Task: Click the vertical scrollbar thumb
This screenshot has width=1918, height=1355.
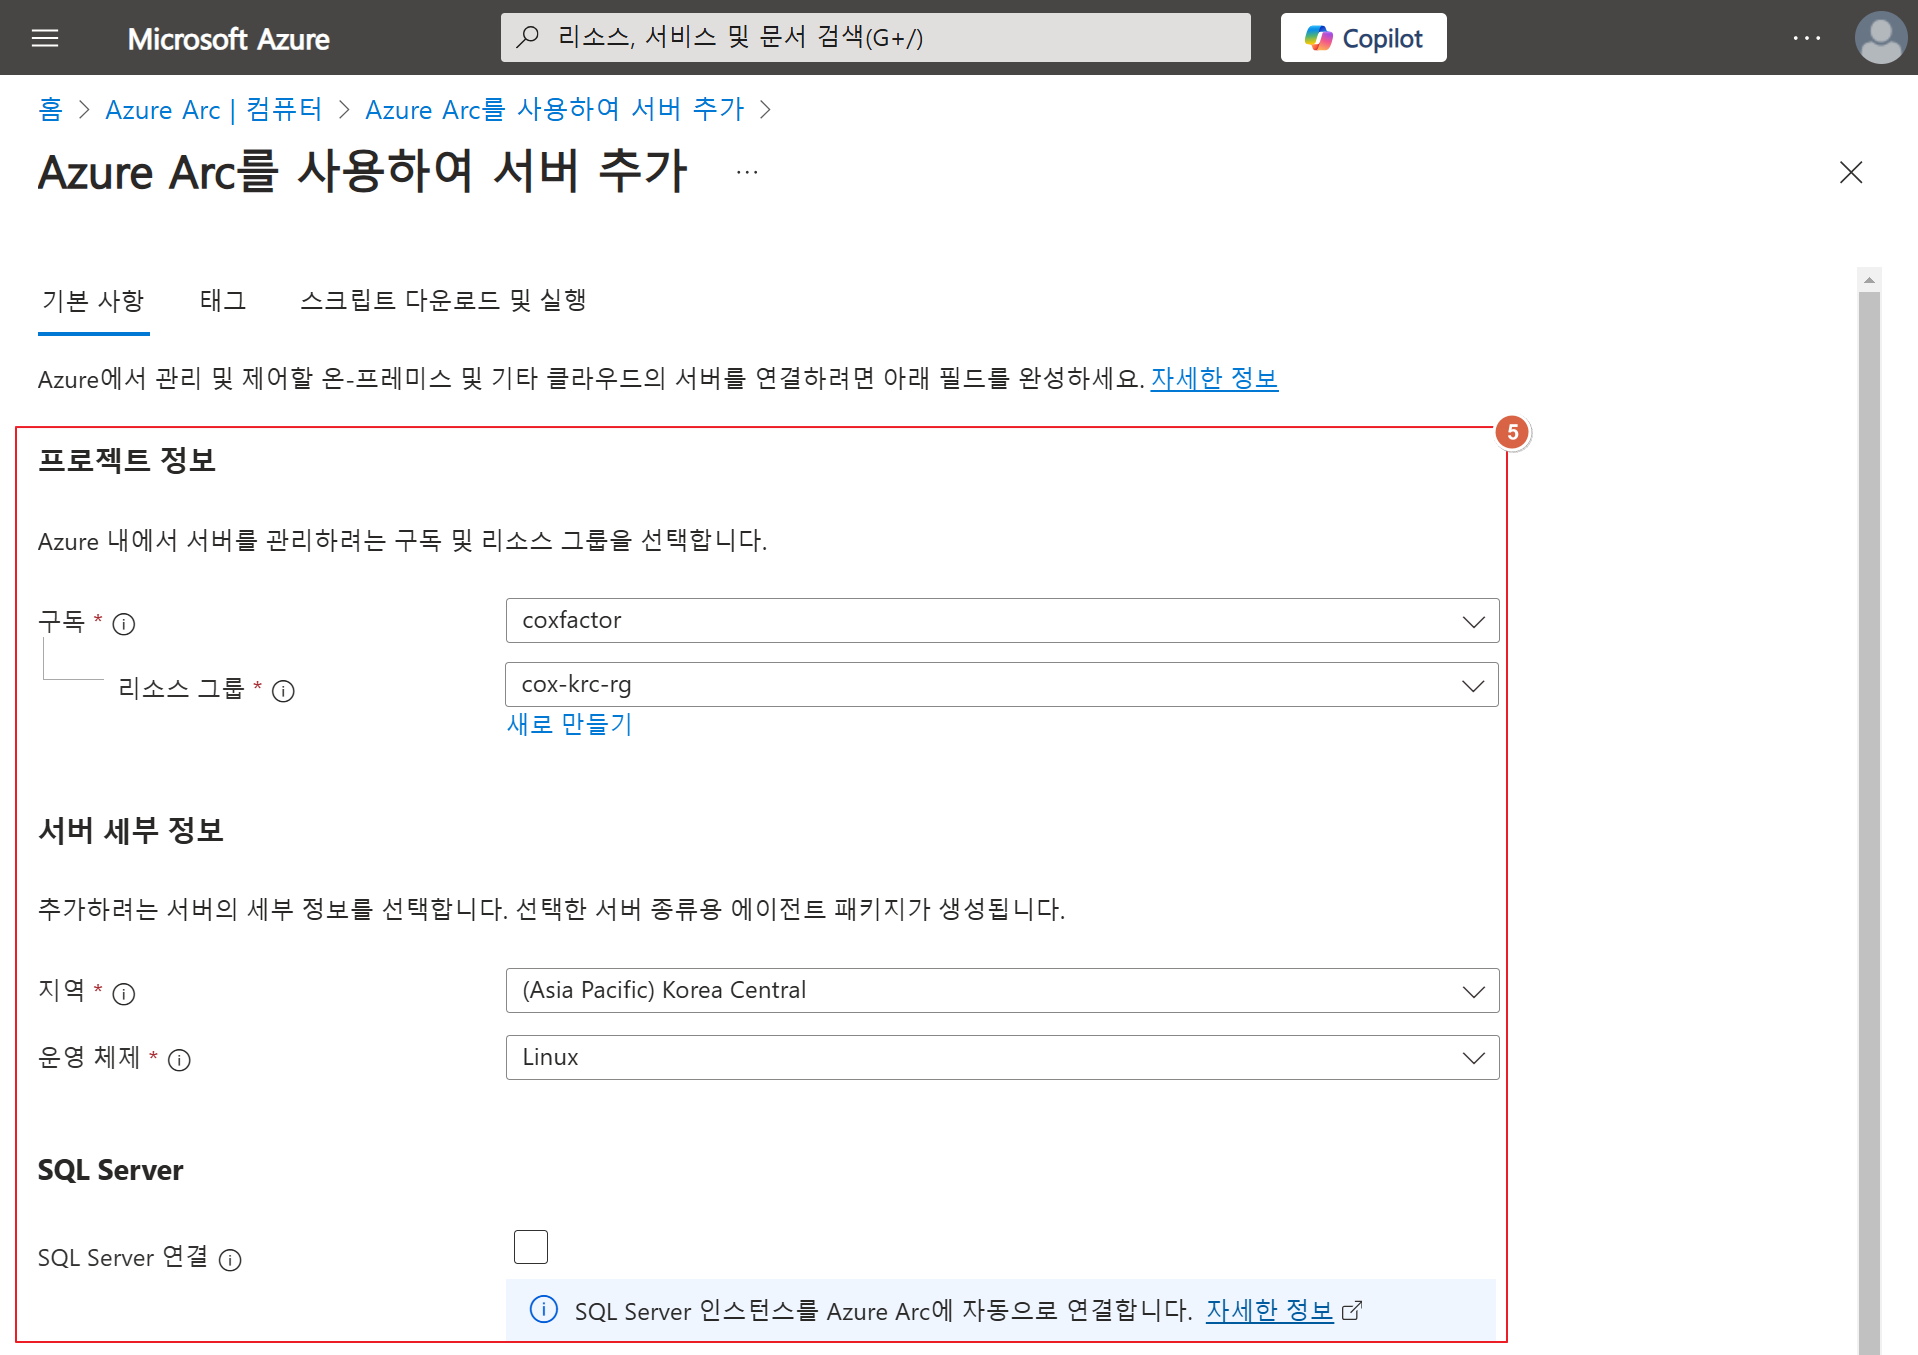Action: pos(1869,822)
